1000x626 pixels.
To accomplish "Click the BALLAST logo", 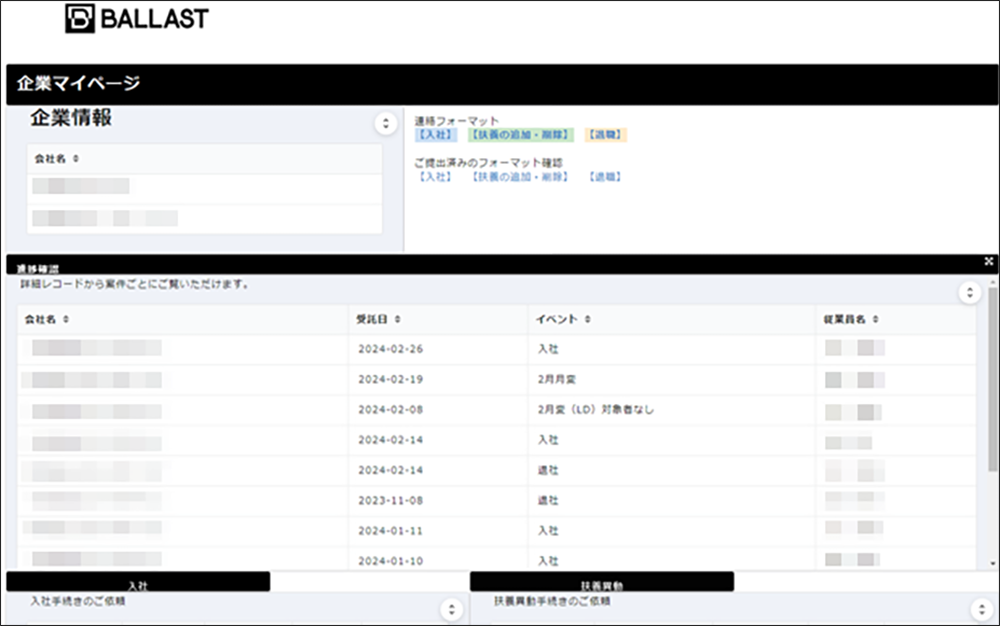I will click(x=137, y=18).
